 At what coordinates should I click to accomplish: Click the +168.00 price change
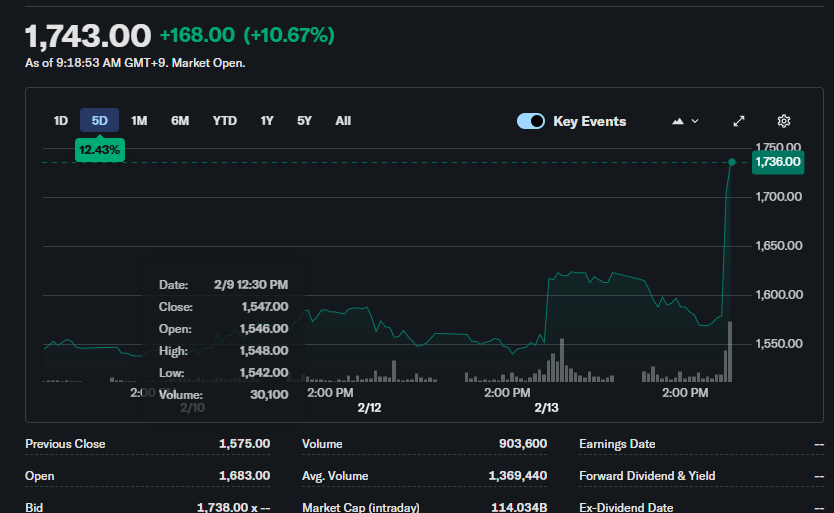197,35
